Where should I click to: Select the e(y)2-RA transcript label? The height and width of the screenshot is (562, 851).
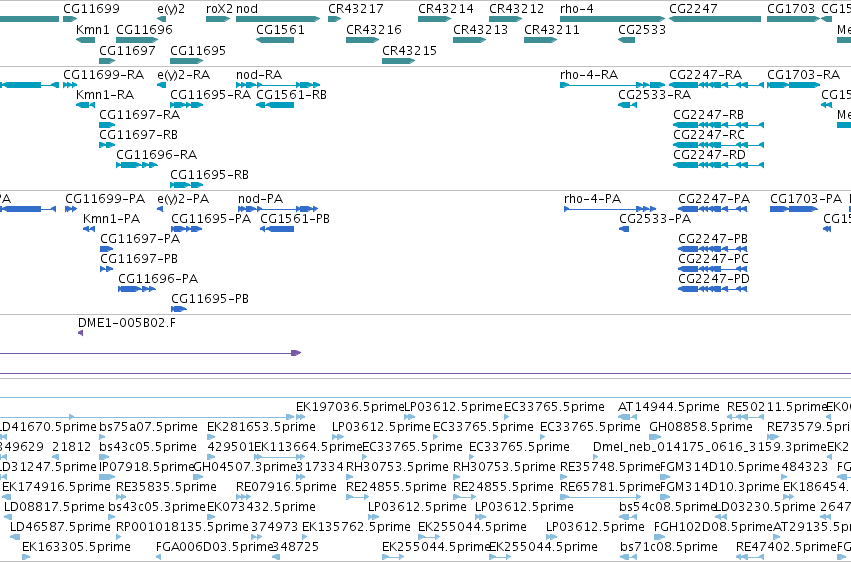(183, 74)
